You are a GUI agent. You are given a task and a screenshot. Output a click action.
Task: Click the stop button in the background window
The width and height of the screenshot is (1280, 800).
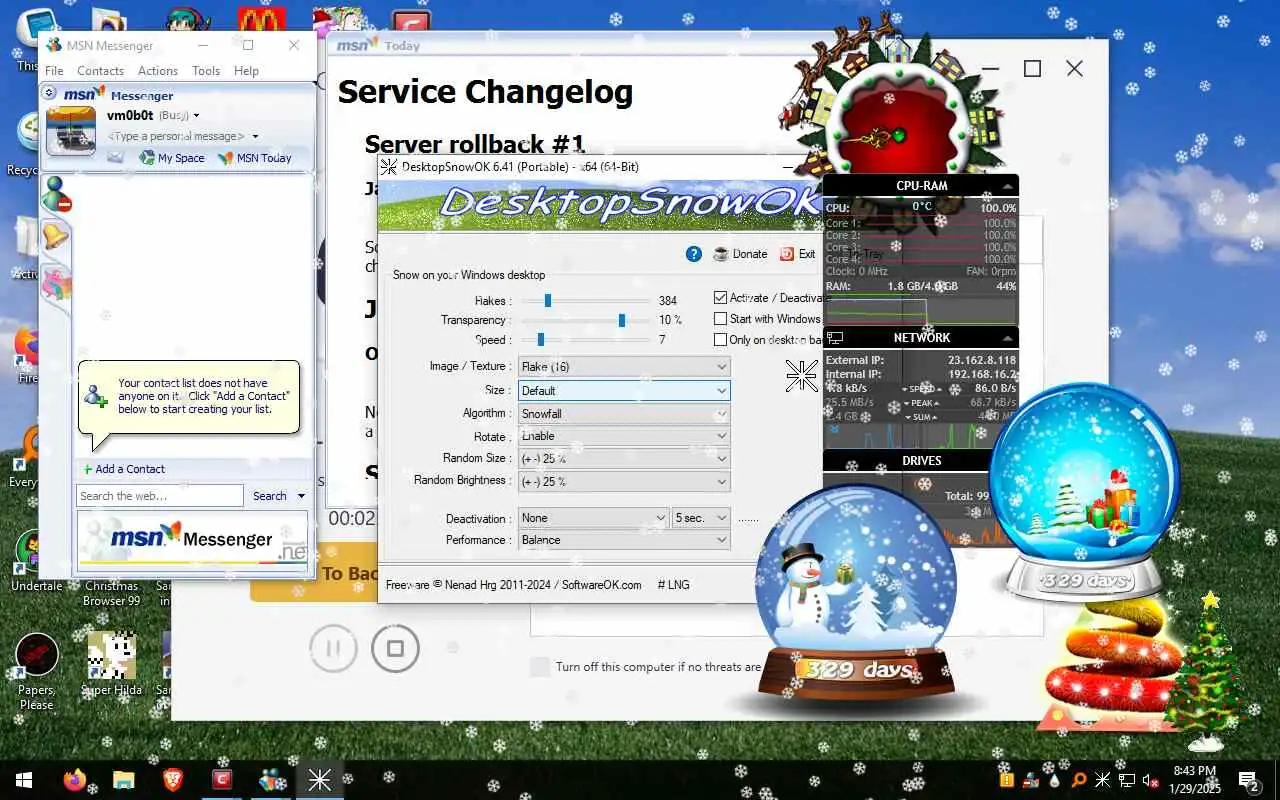pyautogui.click(x=395, y=648)
